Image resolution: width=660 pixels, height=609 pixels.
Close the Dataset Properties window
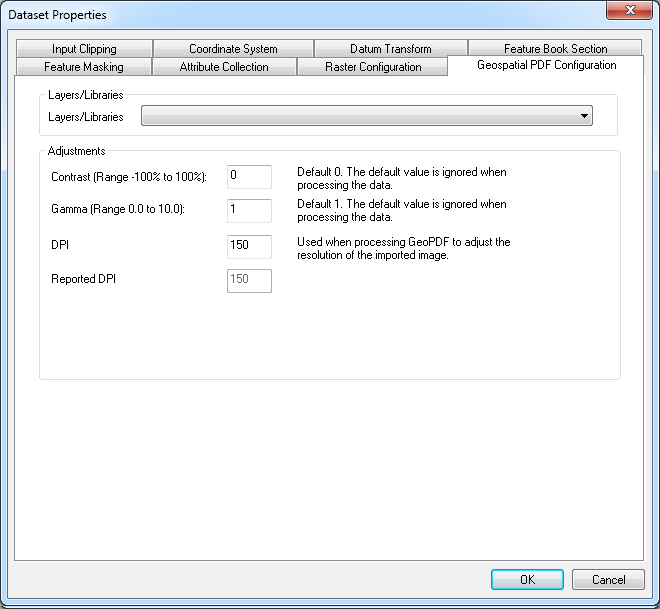tap(629, 10)
